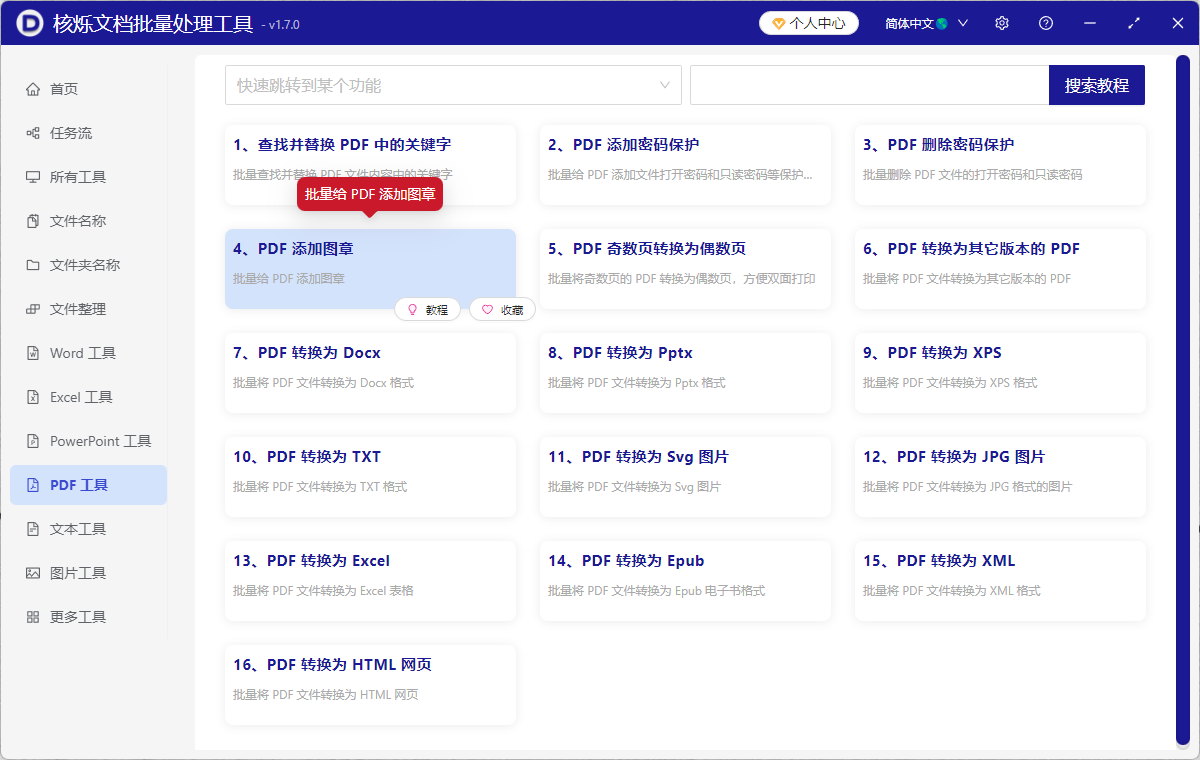Toggle favorite with the 收藏 heart button
This screenshot has width=1200, height=760.
click(502, 309)
